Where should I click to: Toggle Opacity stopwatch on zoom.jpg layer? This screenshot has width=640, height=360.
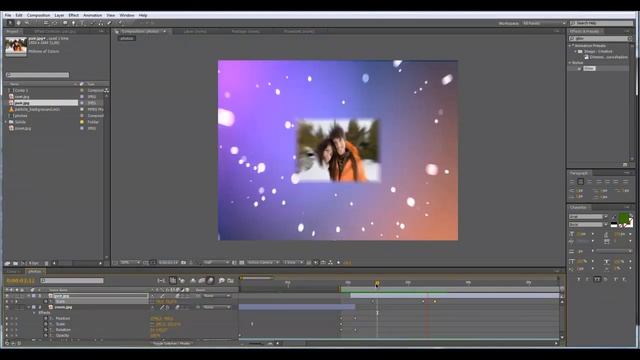click(46, 336)
